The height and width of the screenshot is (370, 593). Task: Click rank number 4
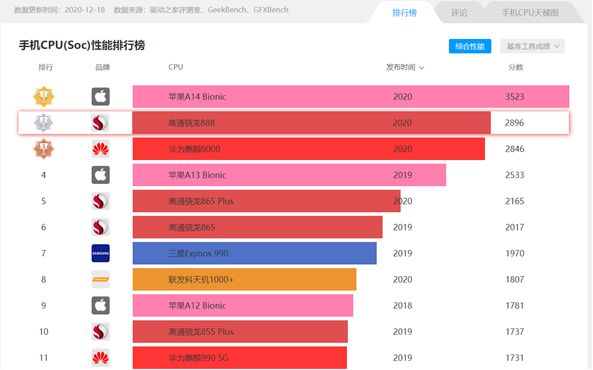point(43,175)
